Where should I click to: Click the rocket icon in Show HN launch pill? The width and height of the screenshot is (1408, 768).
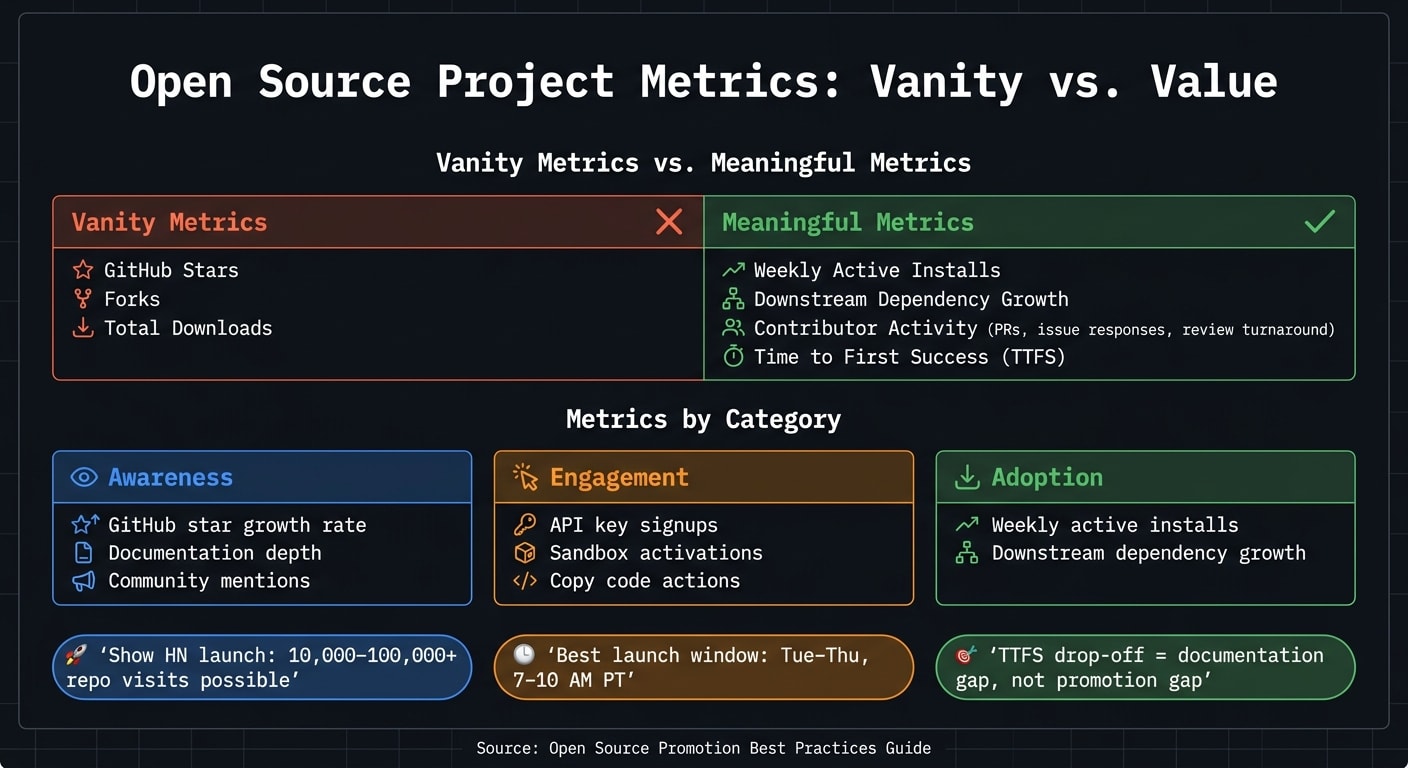[76, 656]
